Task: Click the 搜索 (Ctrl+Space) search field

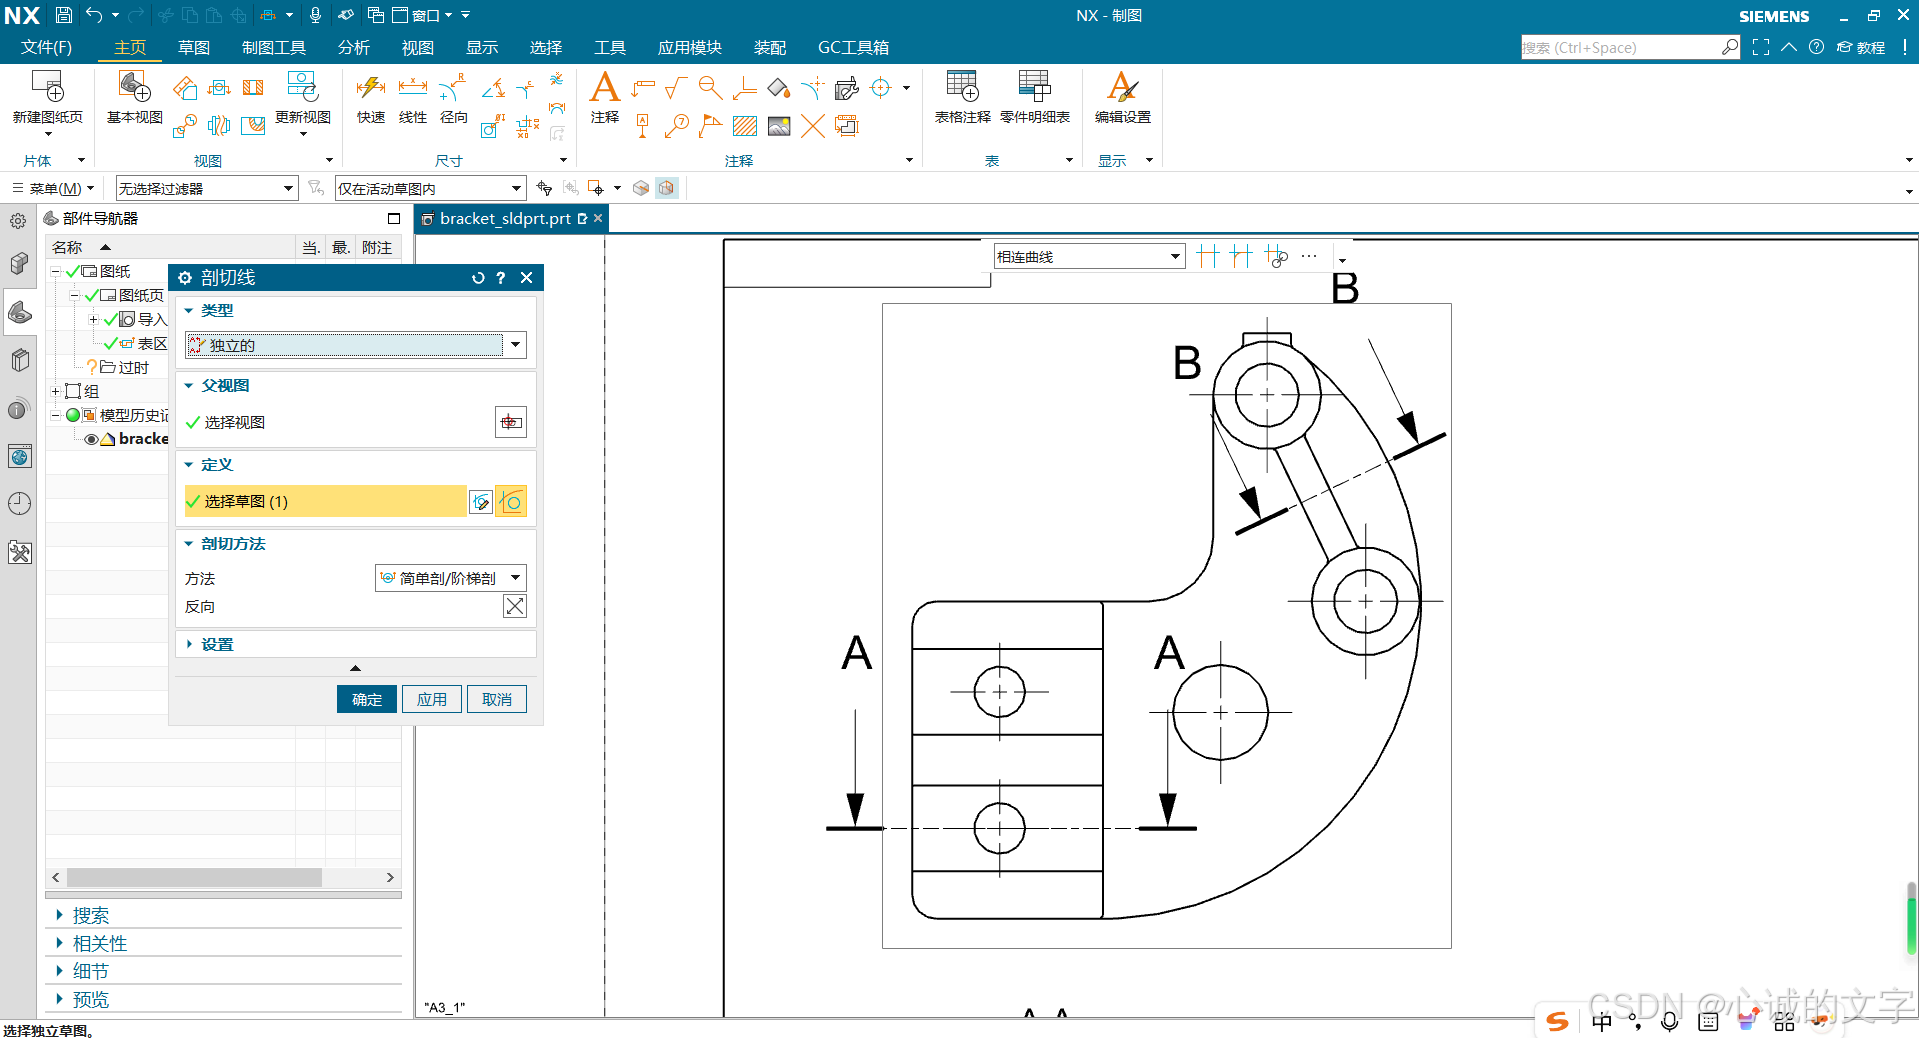Action: click(1631, 47)
